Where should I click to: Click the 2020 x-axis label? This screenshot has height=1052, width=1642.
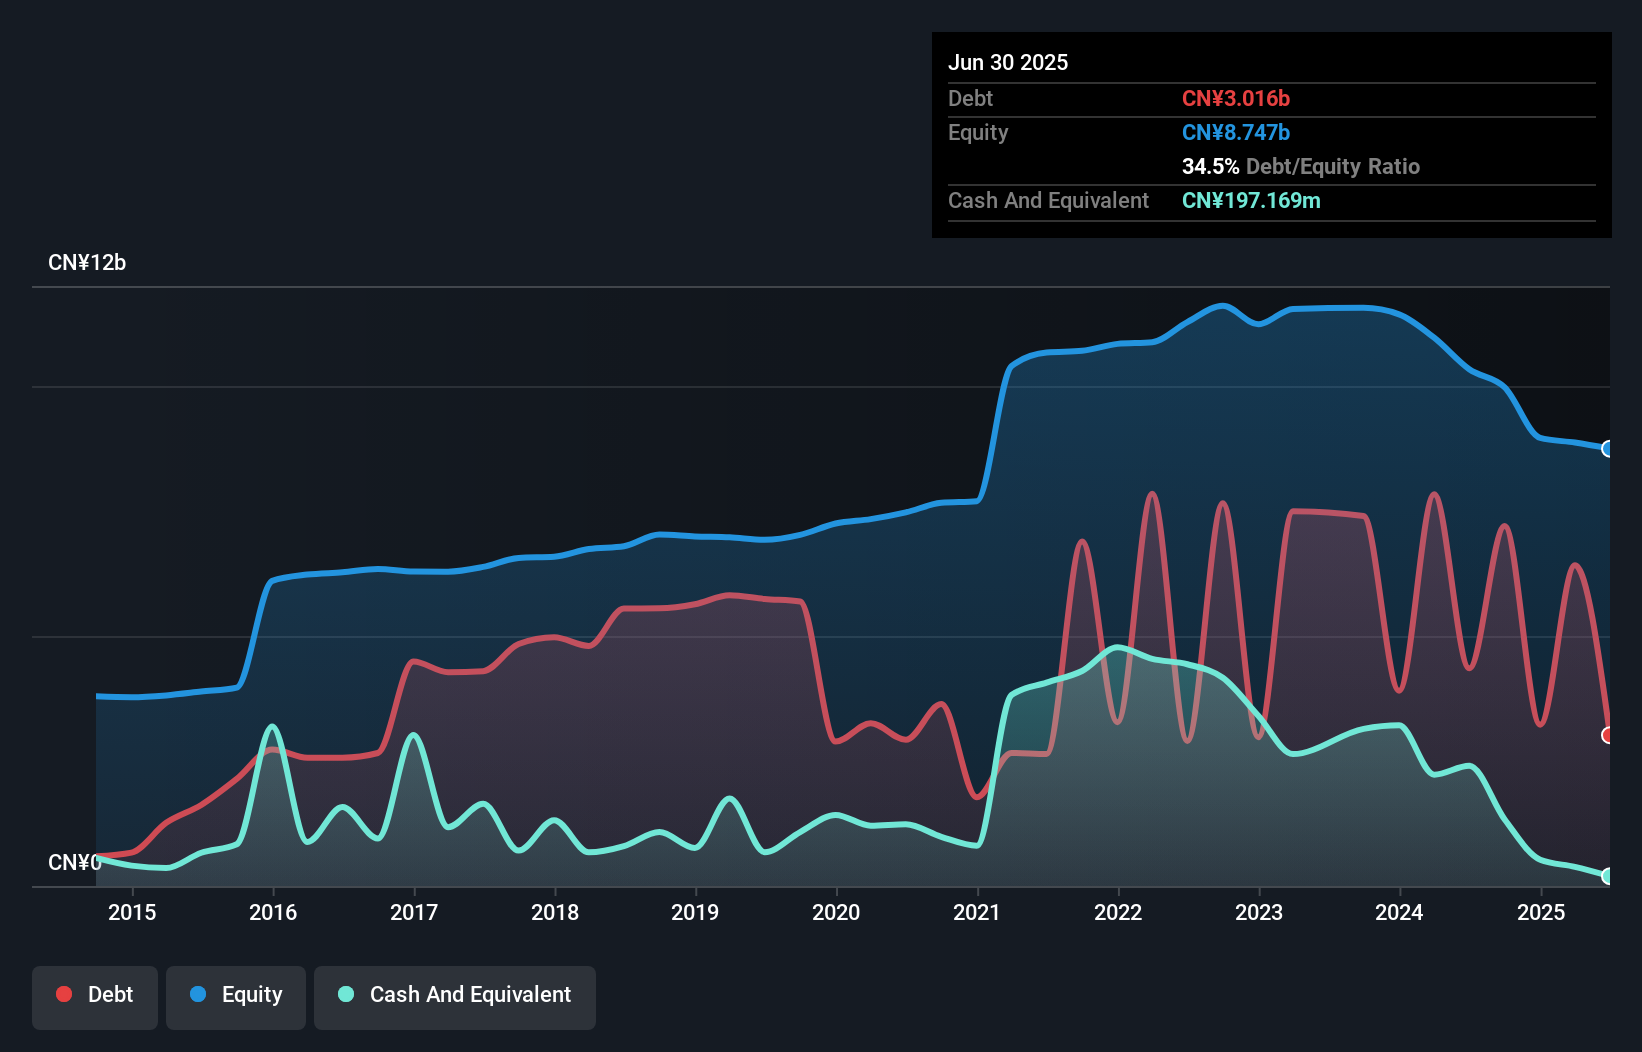(836, 912)
